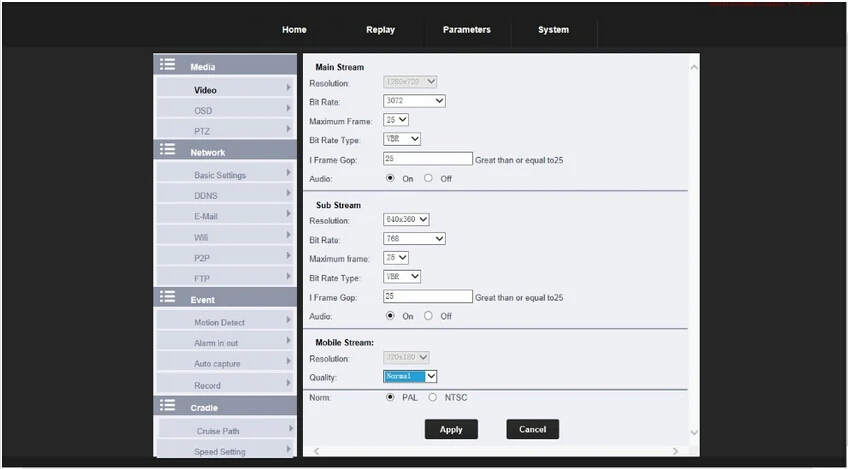Click Main Stream I Frame Gop field
The width and height of the screenshot is (848, 469).
click(x=428, y=158)
